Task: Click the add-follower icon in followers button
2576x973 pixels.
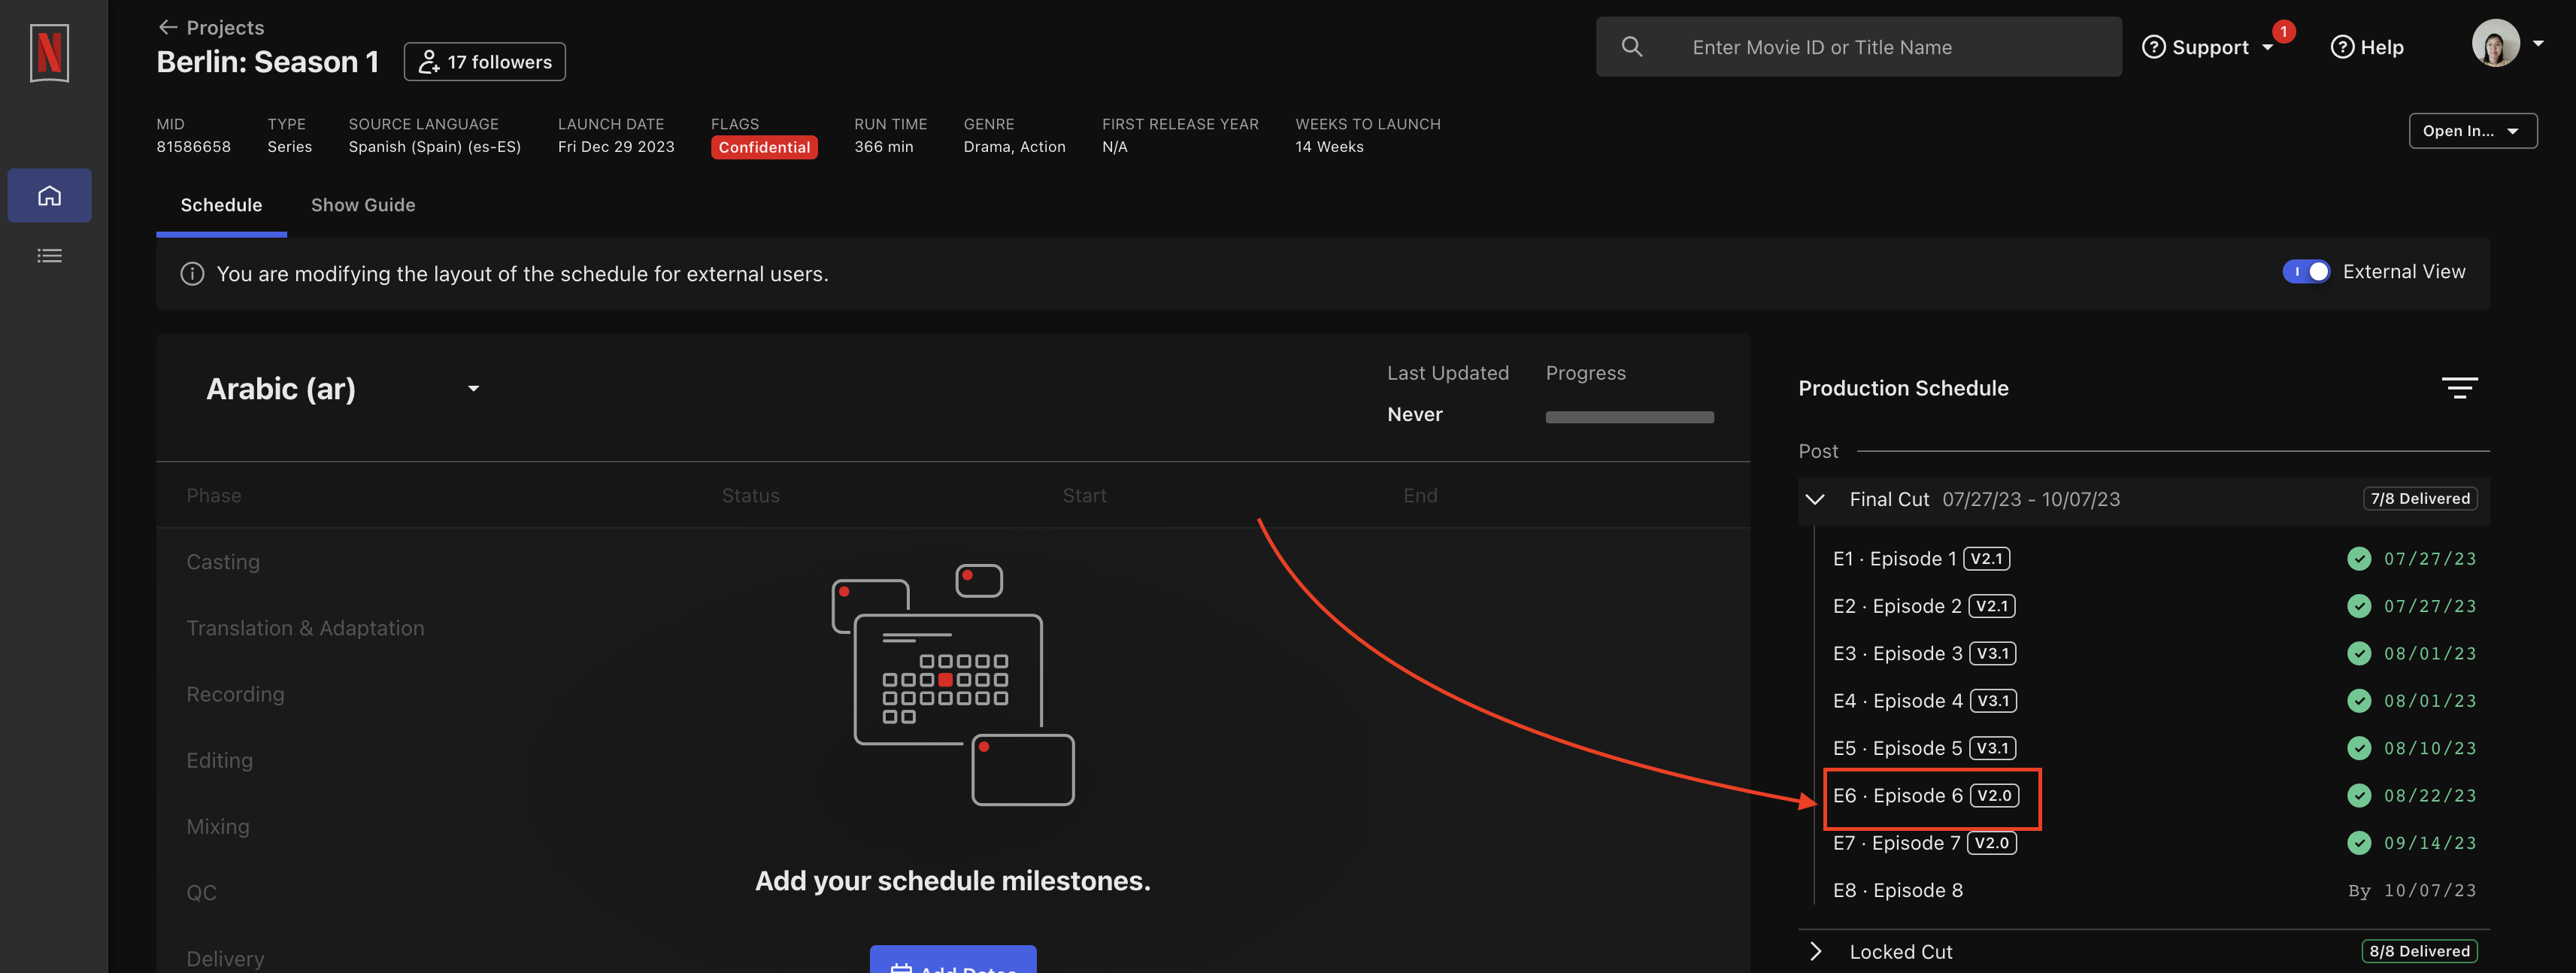Action: tap(428, 62)
